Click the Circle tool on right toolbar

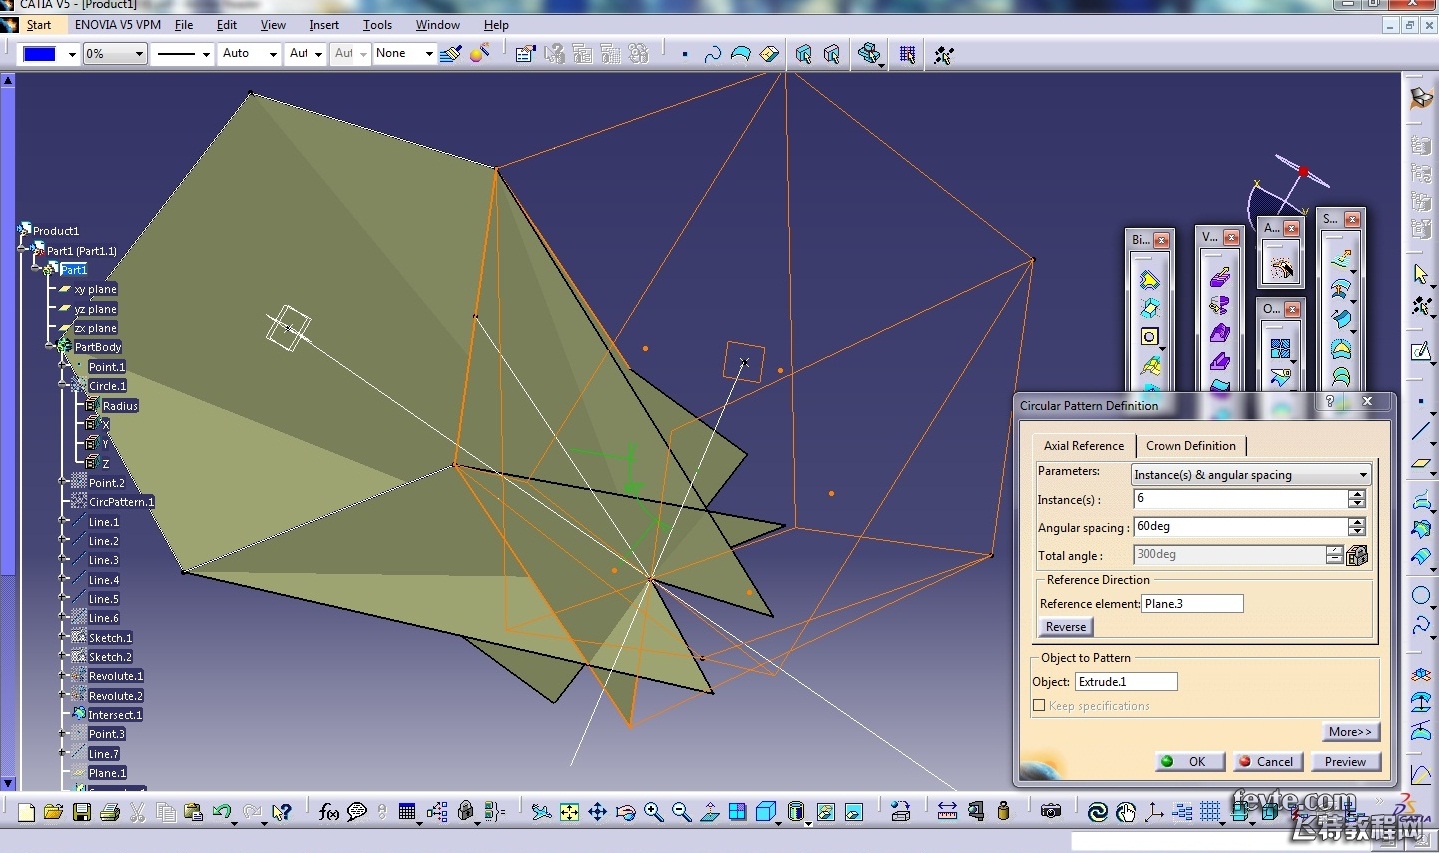(x=1421, y=597)
